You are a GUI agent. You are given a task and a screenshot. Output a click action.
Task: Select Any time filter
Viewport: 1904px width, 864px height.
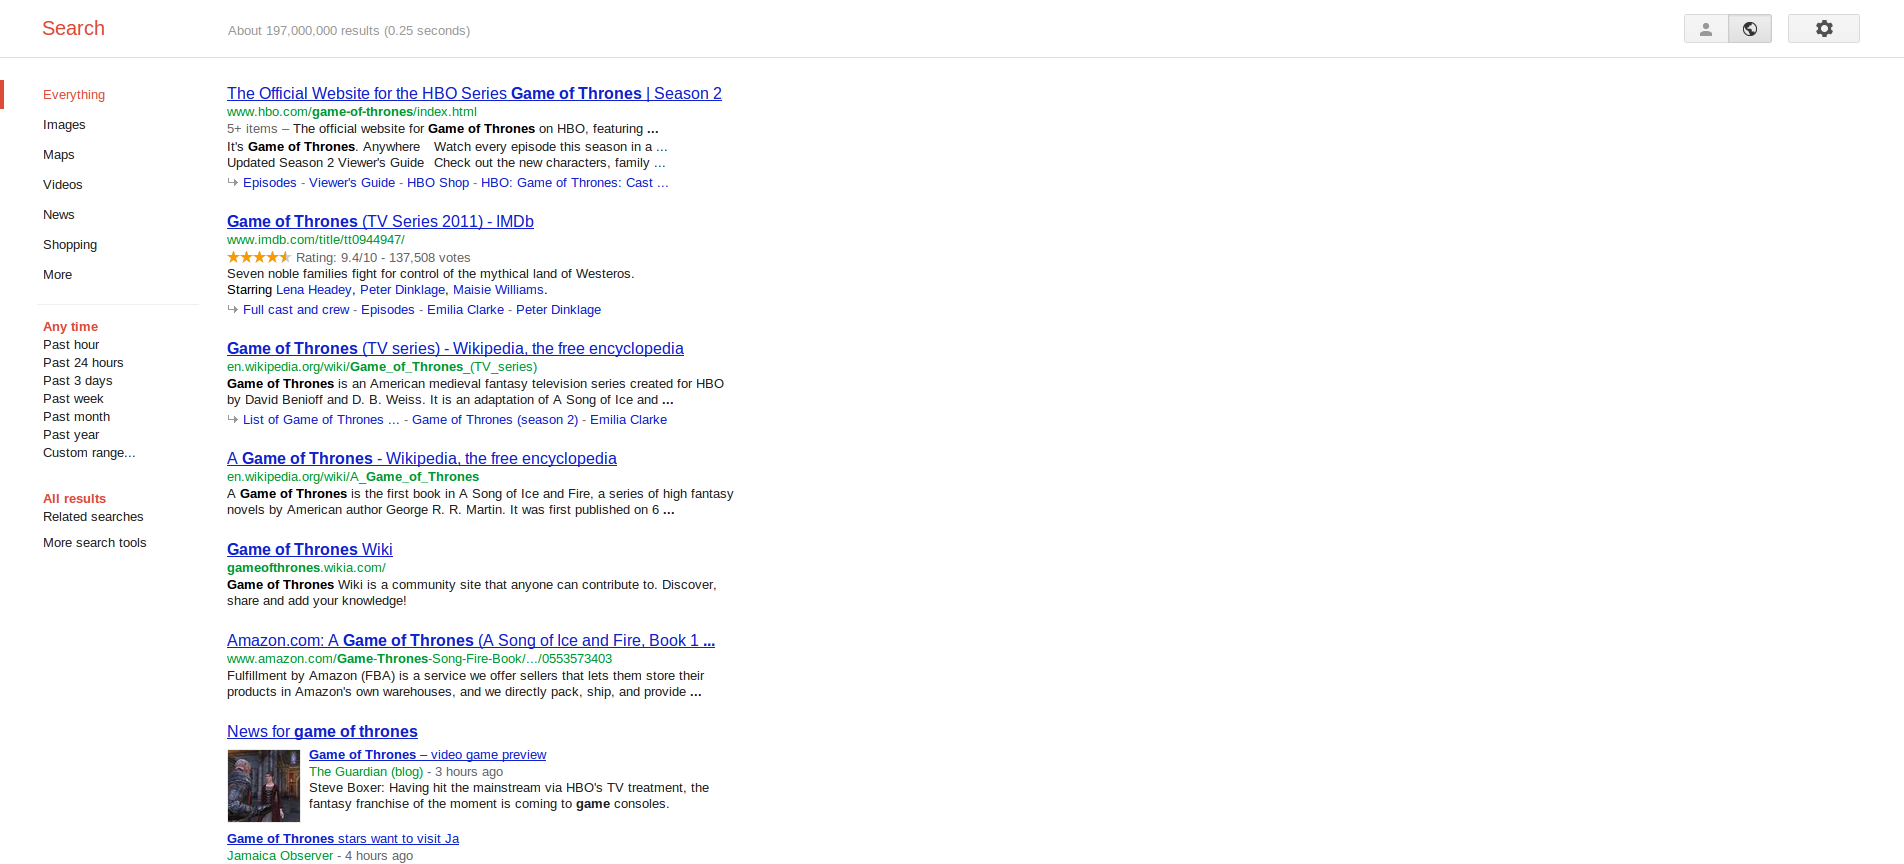[71, 327]
